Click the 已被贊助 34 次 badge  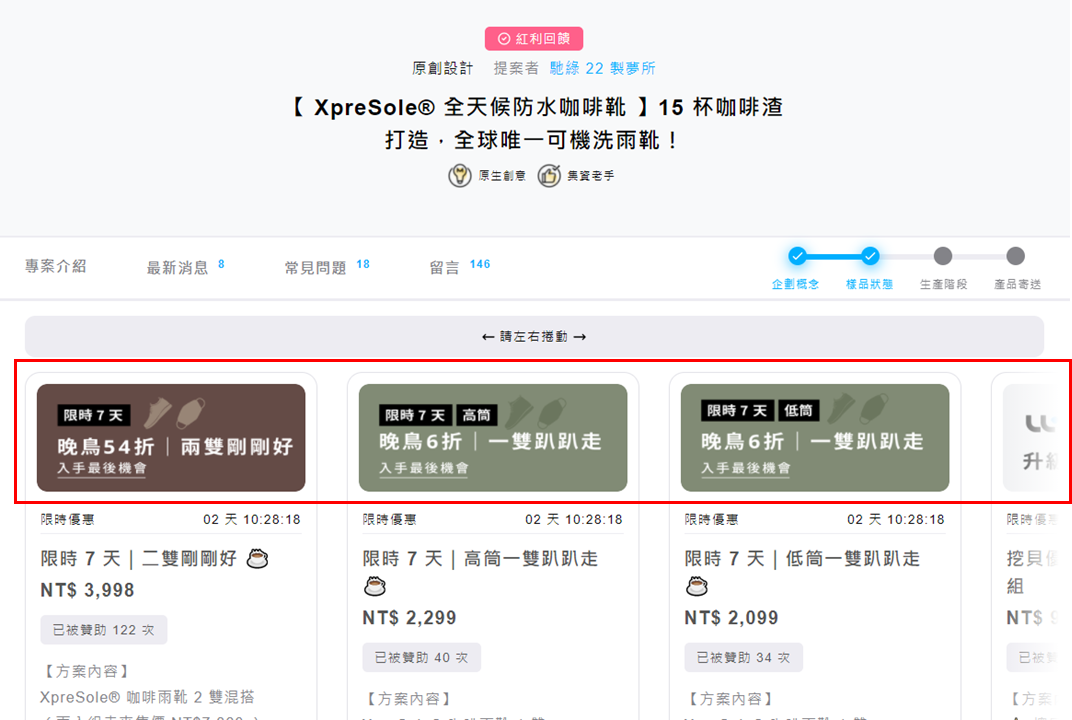click(744, 657)
